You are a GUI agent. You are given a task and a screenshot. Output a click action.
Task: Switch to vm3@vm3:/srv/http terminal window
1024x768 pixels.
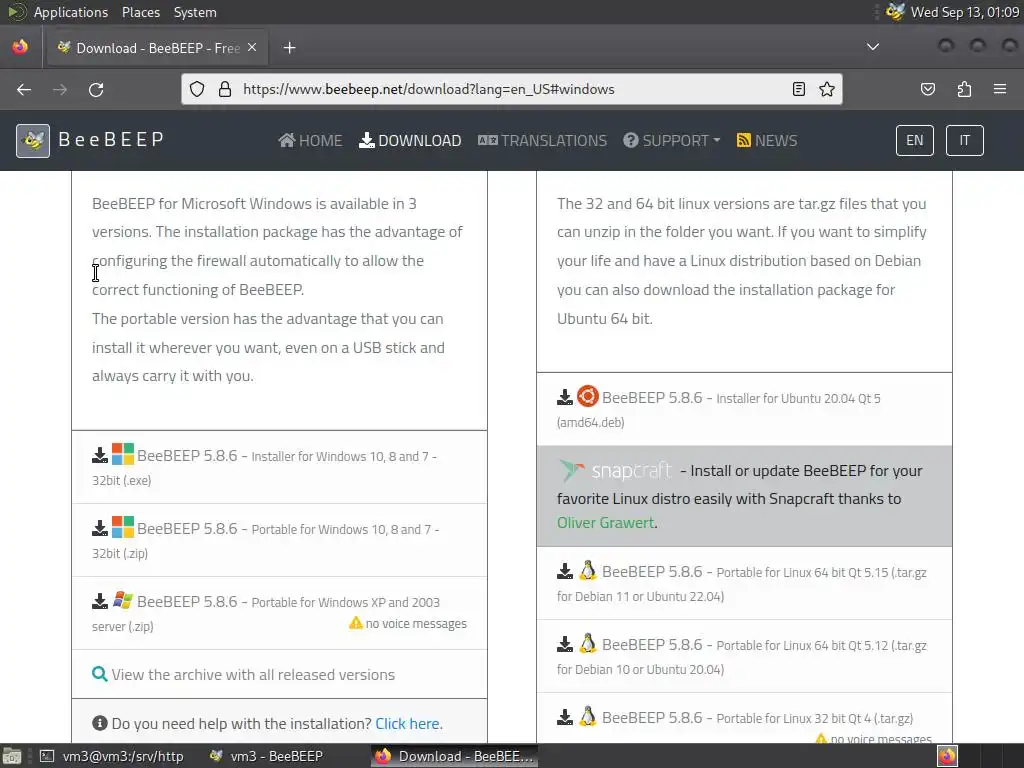[x=112, y=756]
